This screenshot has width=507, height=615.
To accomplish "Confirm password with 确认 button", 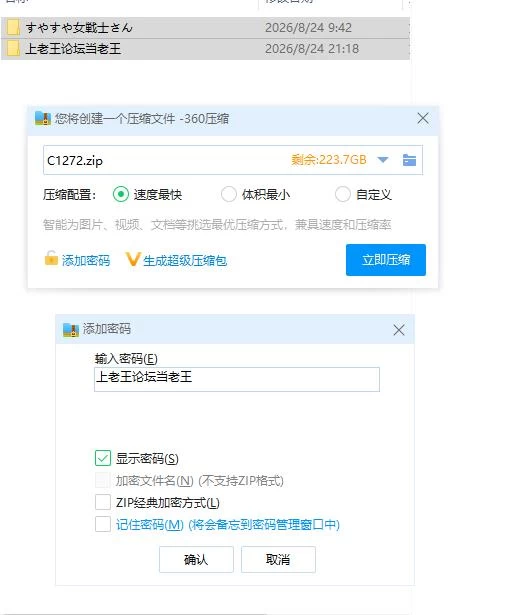I will click(196, 559).
